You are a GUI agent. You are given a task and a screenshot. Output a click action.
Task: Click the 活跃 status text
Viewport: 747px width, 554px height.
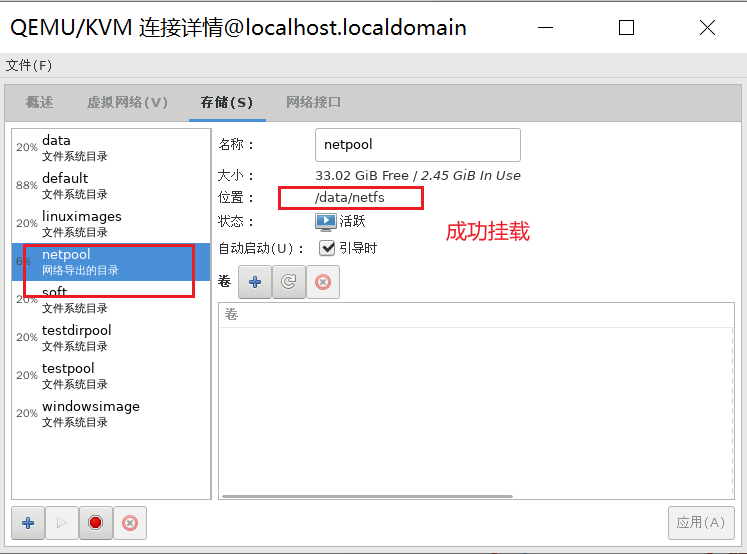point(352,221)
